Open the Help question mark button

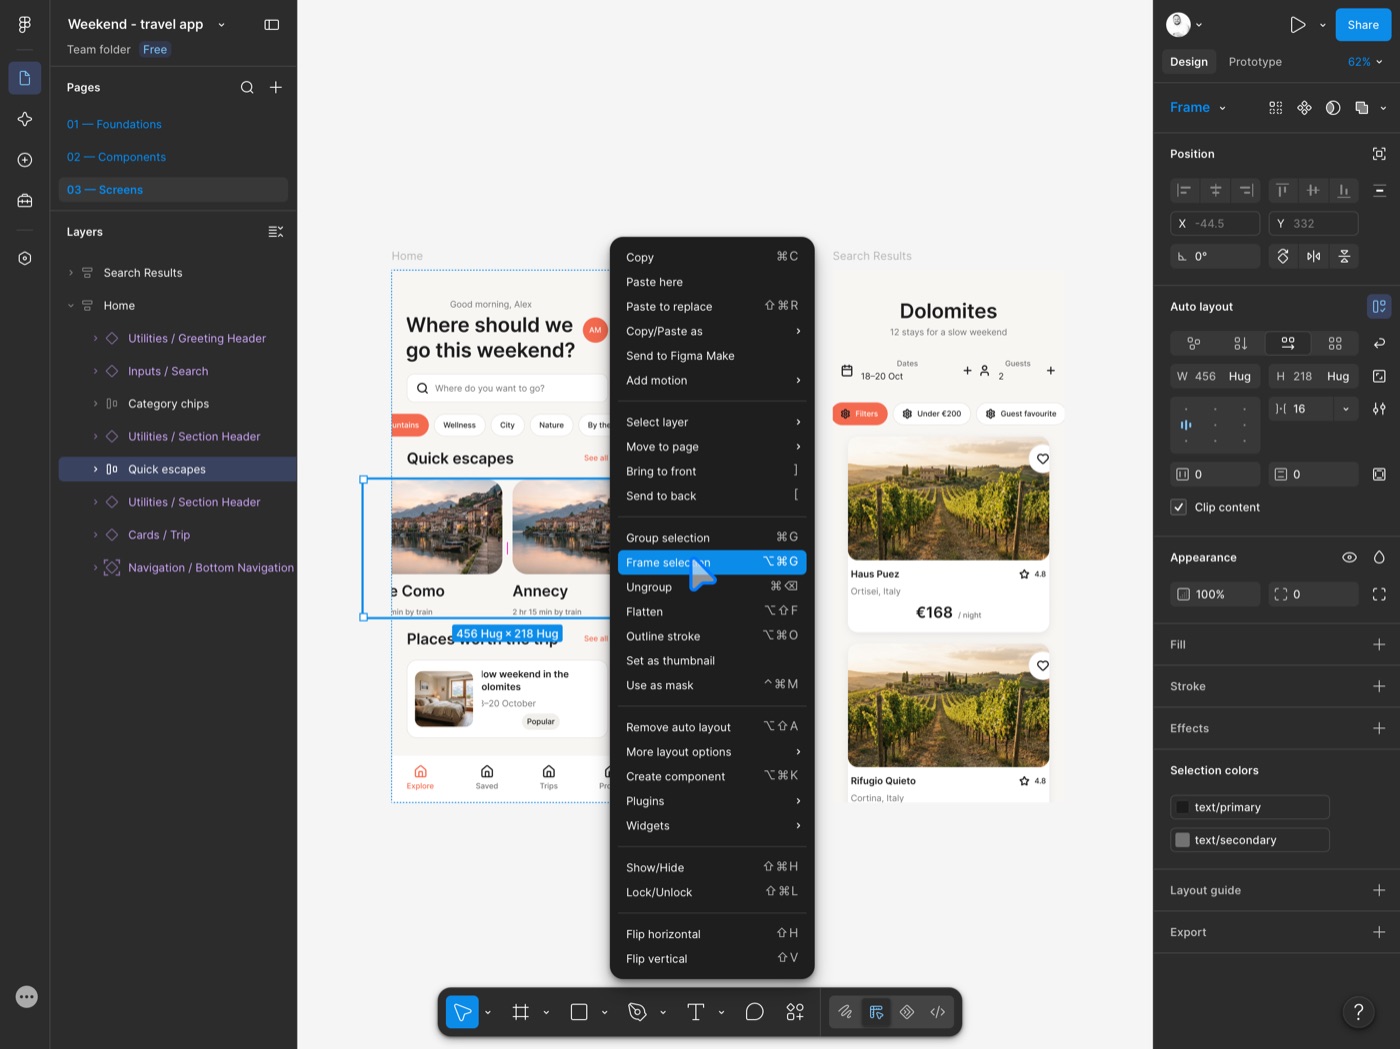pos(1358,1012)
